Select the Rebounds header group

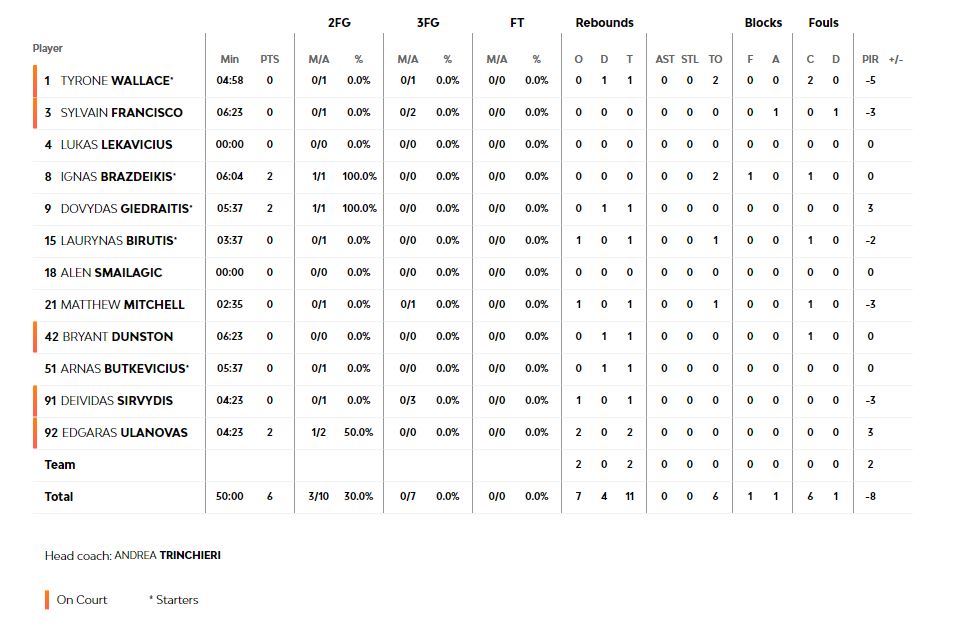pyautogui.click(x=604, y=23)
